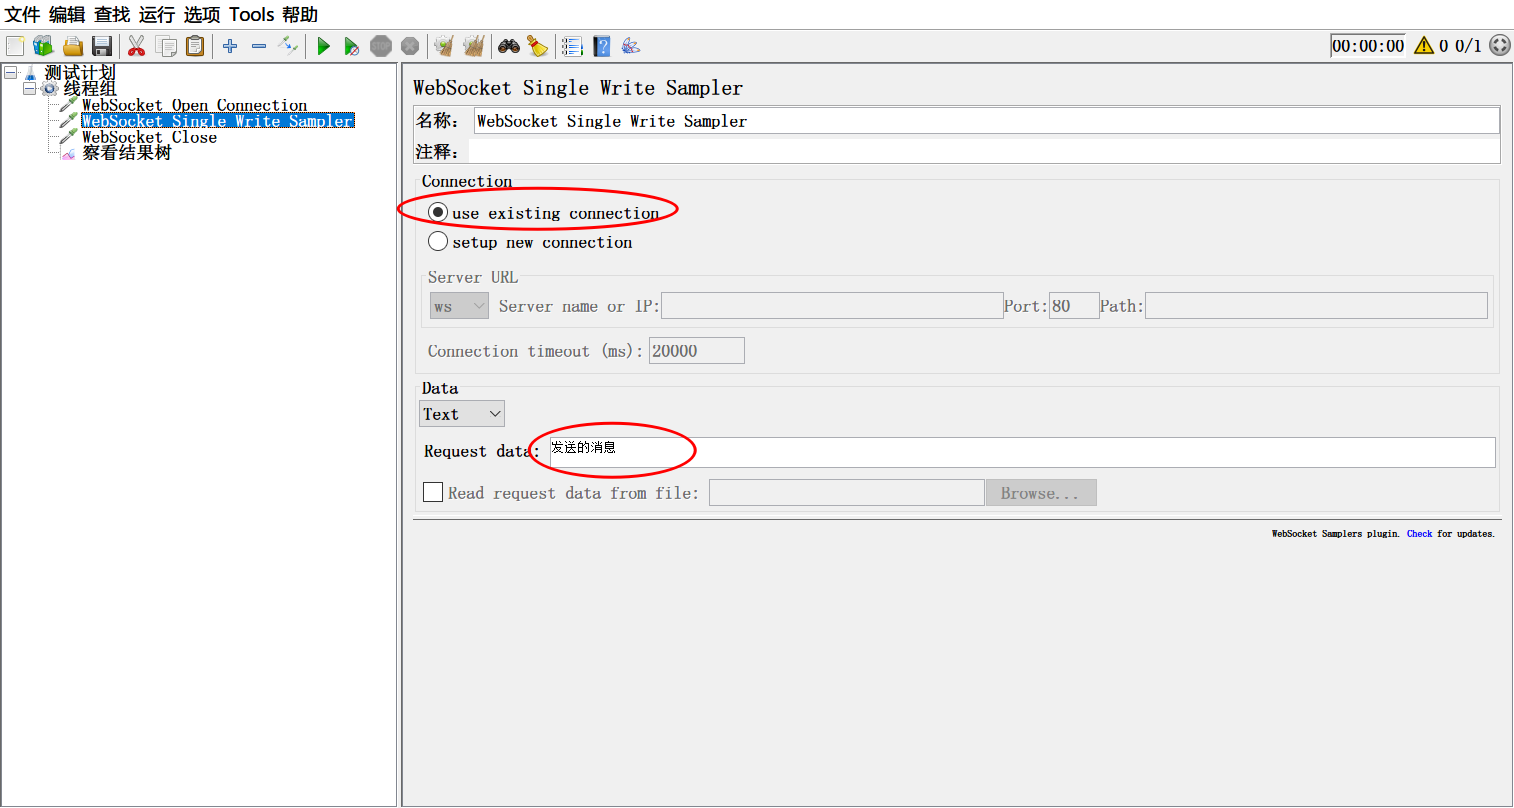Open the Tools menu

coord(251,15)
